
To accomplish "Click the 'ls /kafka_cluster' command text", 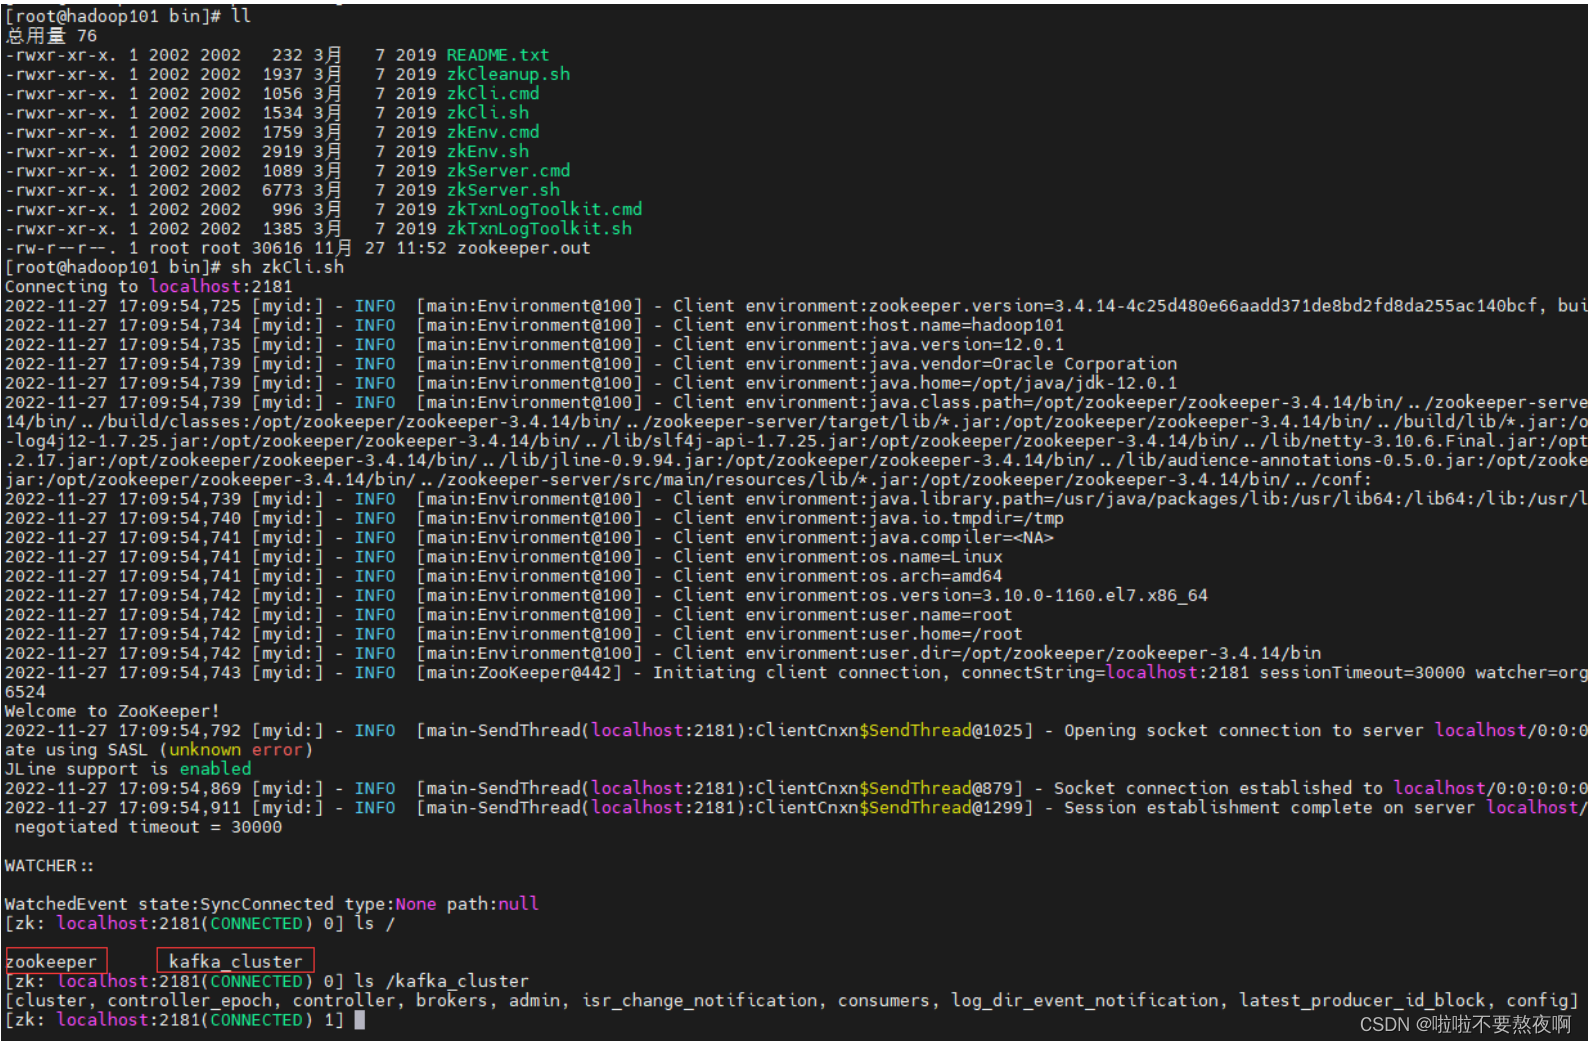I will pyautogui.click(x=441, y=981).
